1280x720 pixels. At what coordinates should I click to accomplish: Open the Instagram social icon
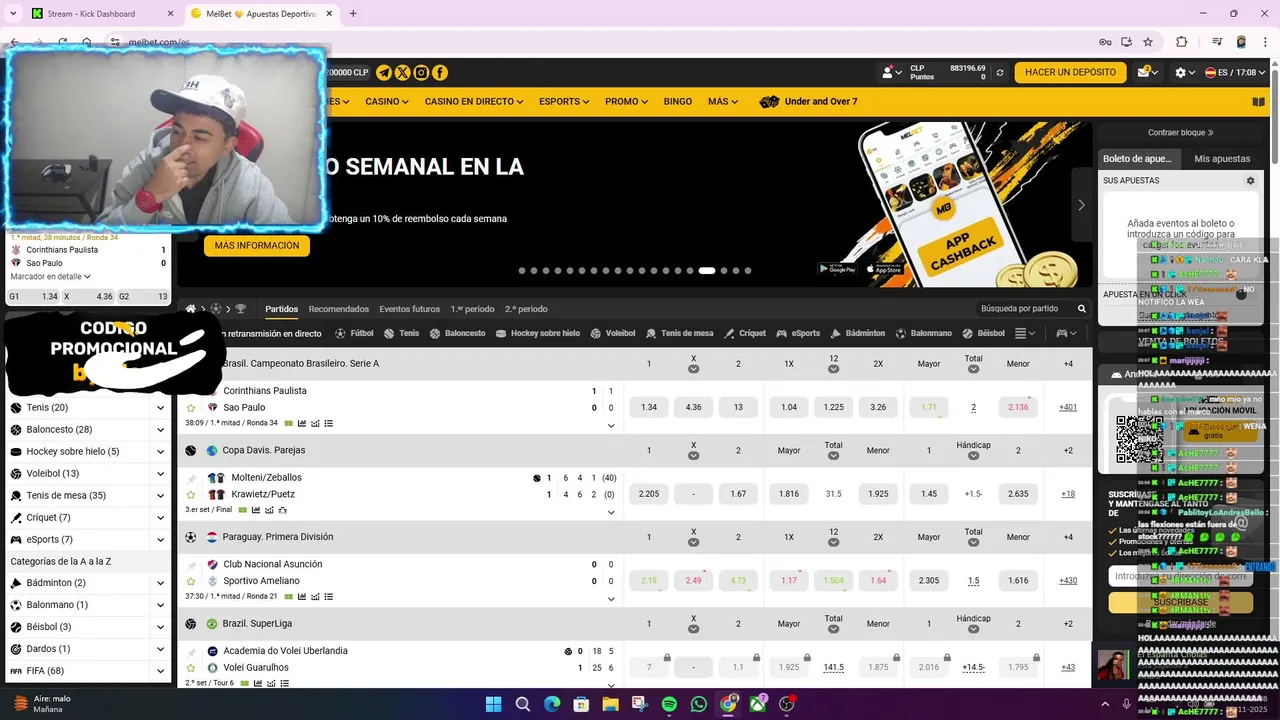click(421, 73)
